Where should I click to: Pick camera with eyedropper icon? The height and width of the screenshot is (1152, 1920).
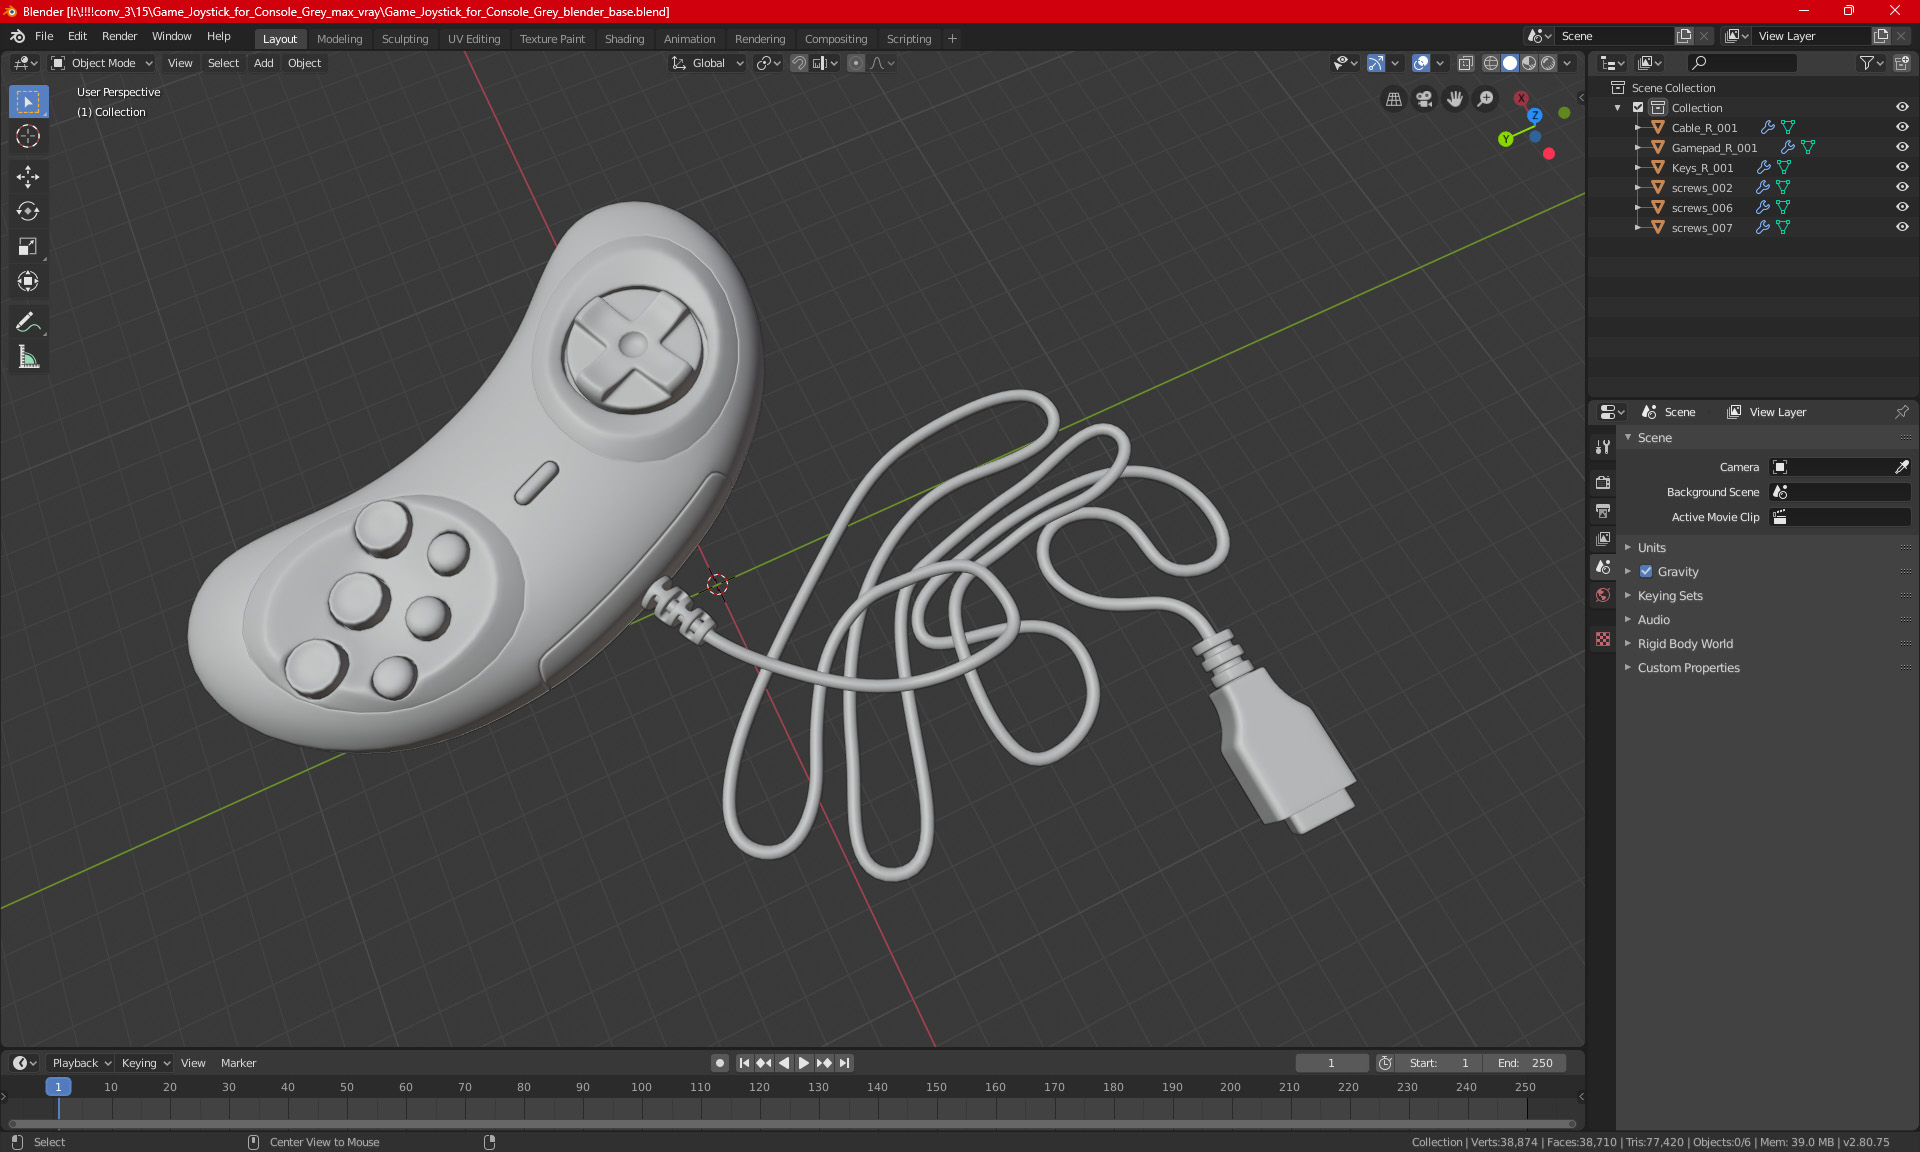tap(1901, 467)
